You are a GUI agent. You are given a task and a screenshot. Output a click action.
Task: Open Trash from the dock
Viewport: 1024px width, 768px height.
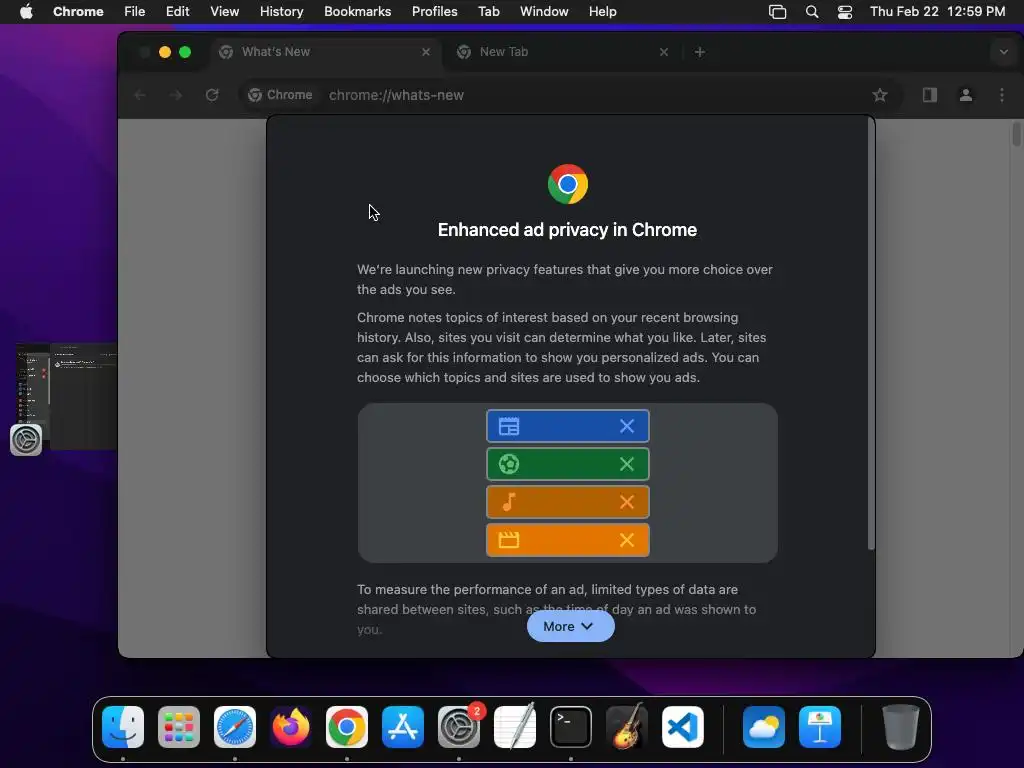(x=901, y=727)
